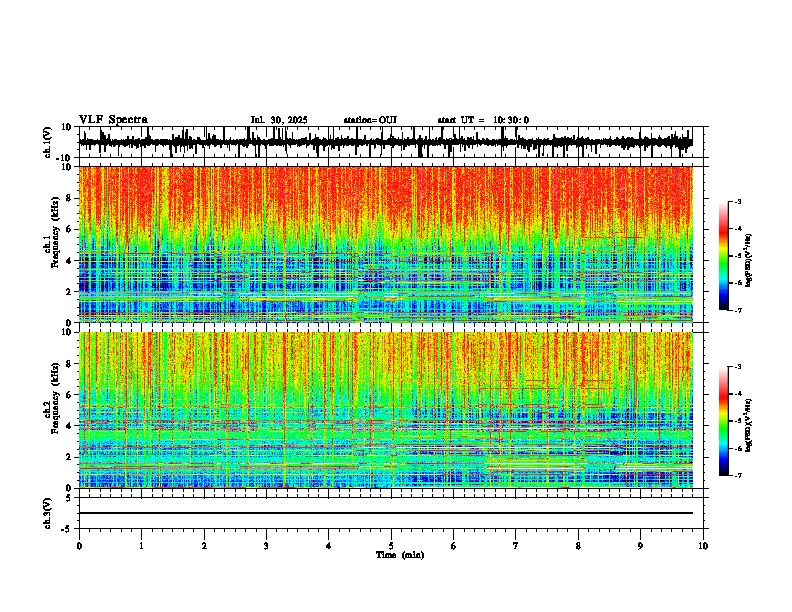792x612 pixels.
Task: Click the "-3" label on the ch.1 color scale
Action: 738,201
